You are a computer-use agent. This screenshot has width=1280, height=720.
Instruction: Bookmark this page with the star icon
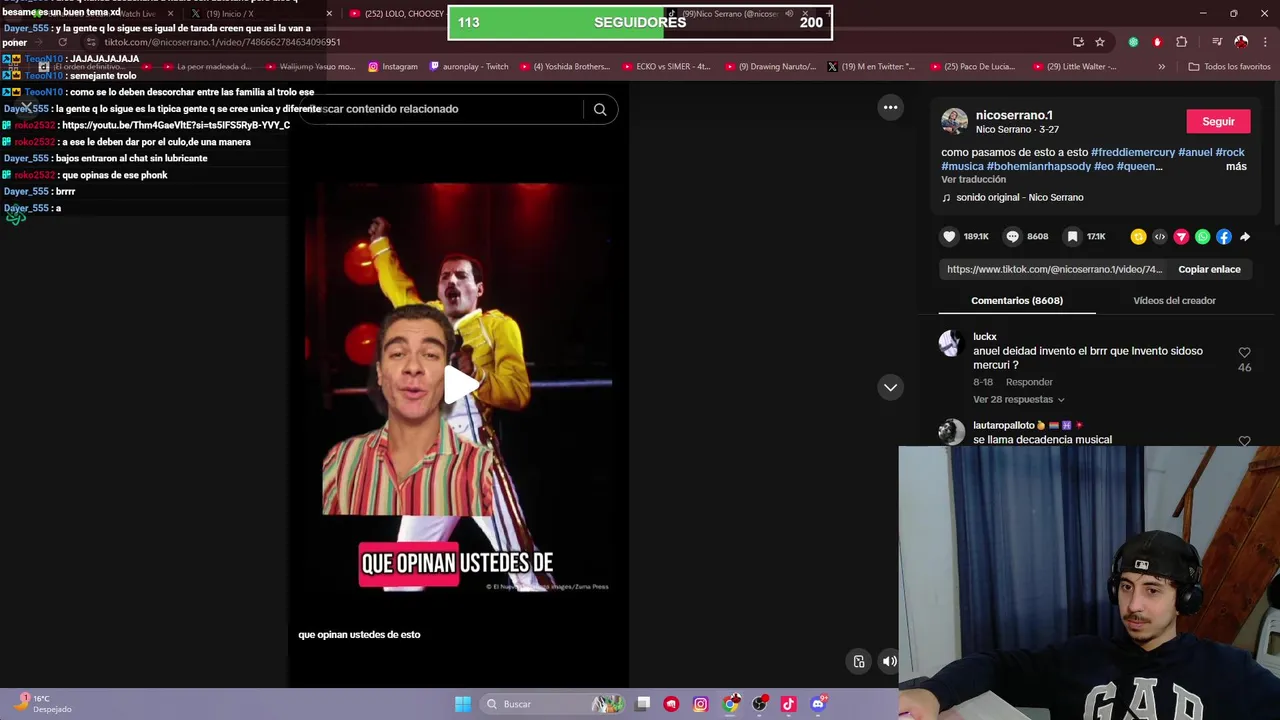[x=1100, y=42]
